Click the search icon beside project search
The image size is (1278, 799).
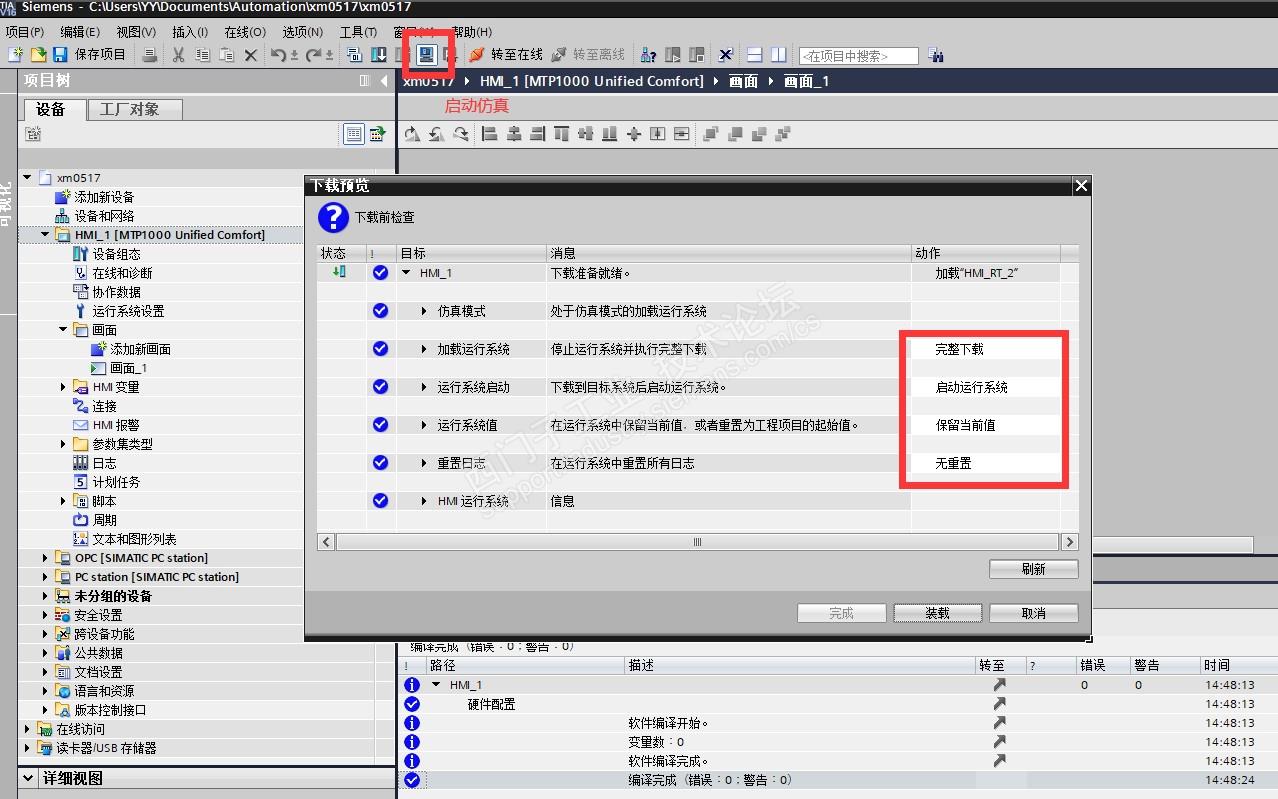point(936,55)
